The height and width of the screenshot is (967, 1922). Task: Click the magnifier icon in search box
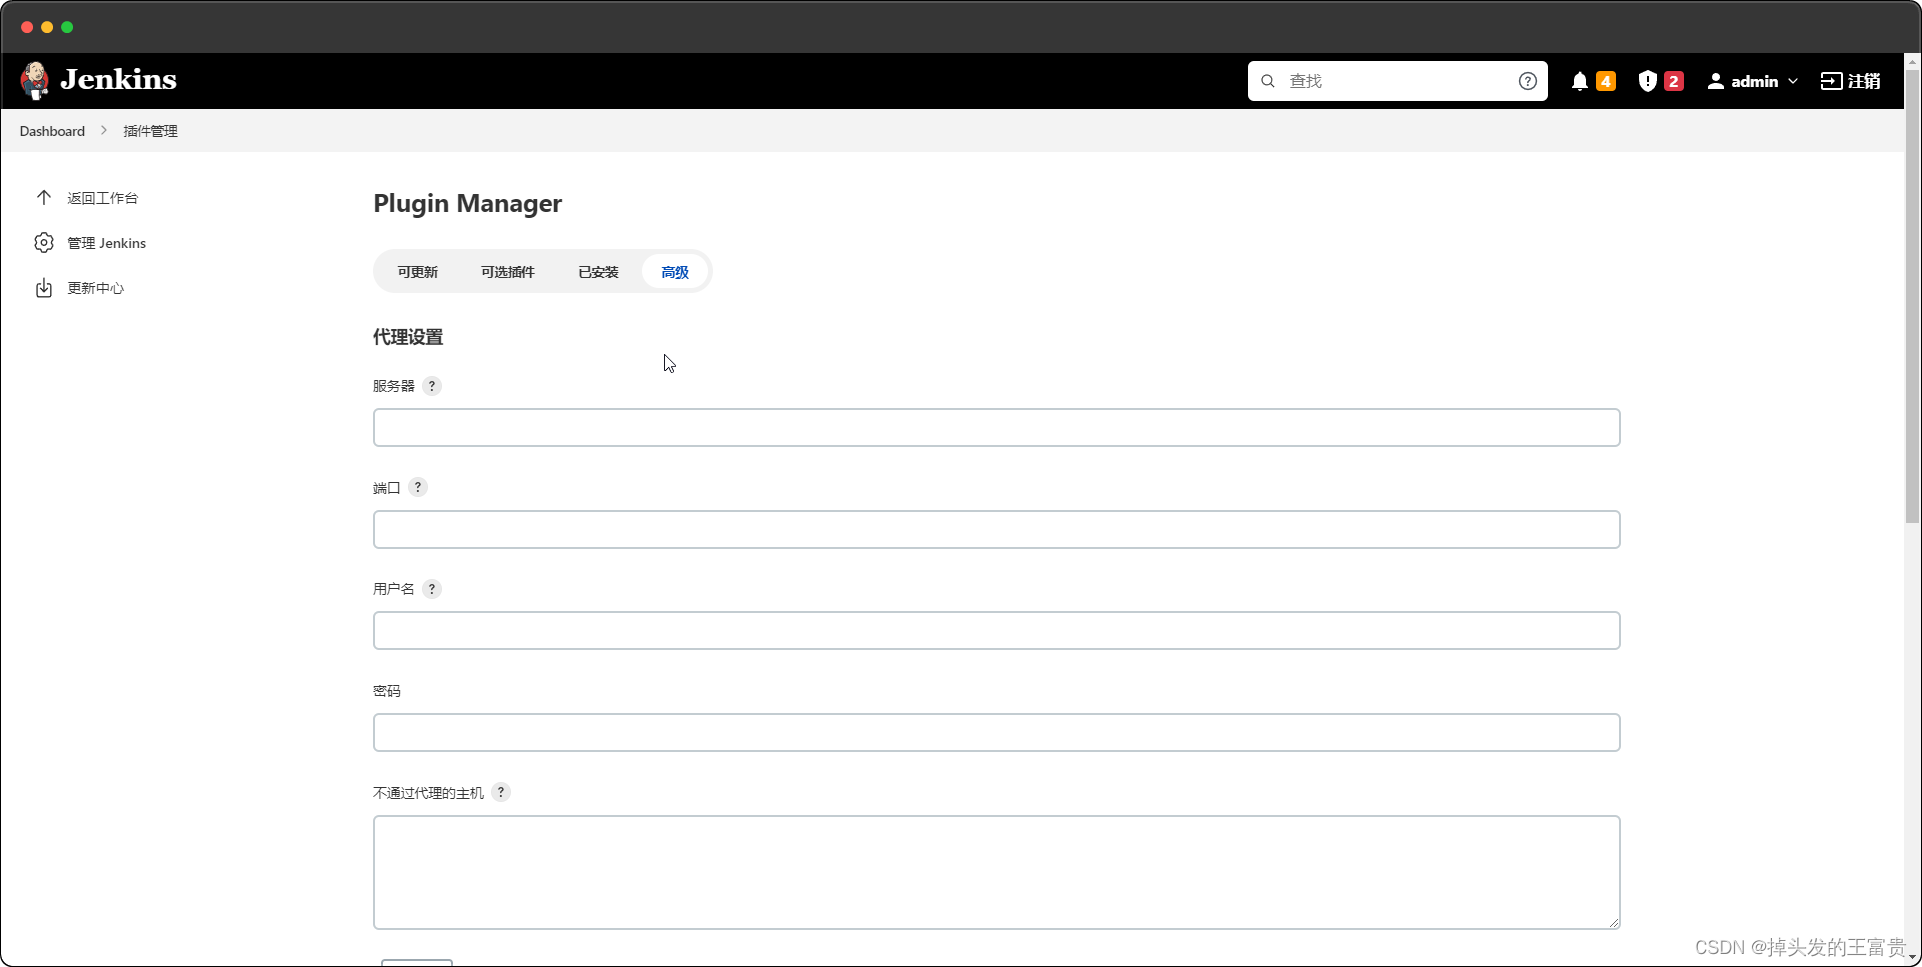pyautogui.click(x=1268, y=81)
